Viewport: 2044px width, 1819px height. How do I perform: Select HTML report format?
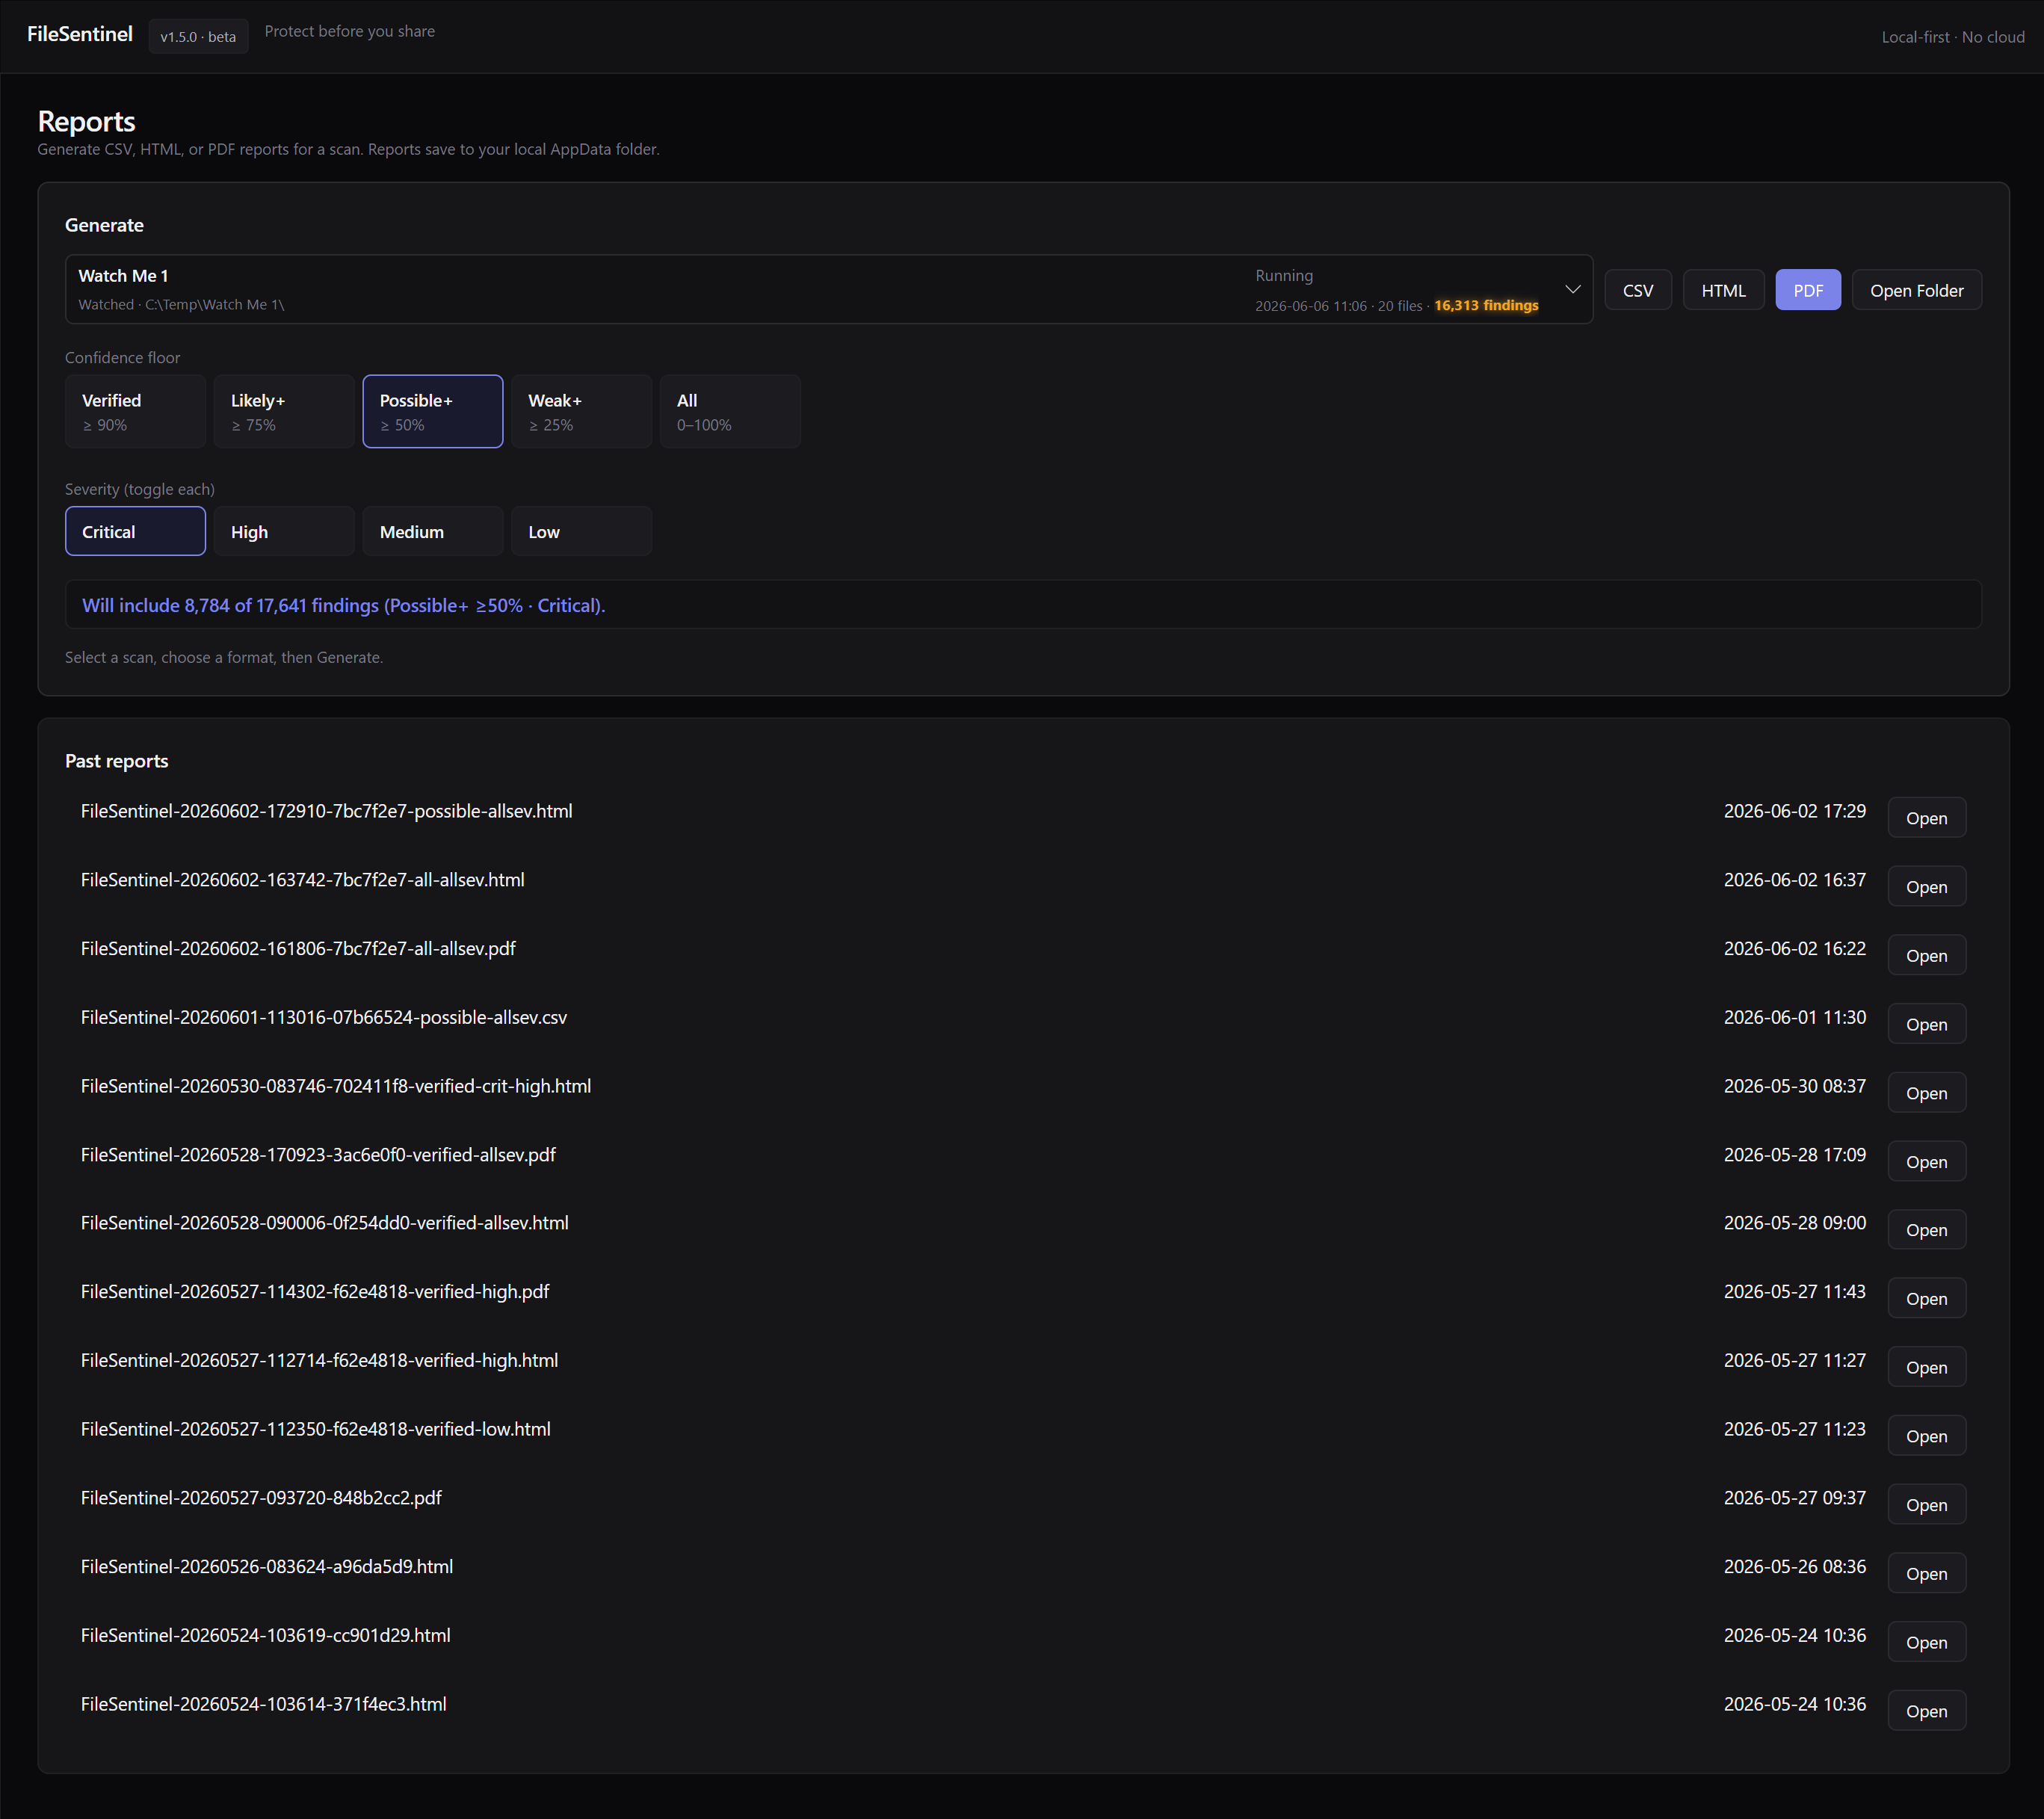pyautogui.click(x=1723, y=290)
